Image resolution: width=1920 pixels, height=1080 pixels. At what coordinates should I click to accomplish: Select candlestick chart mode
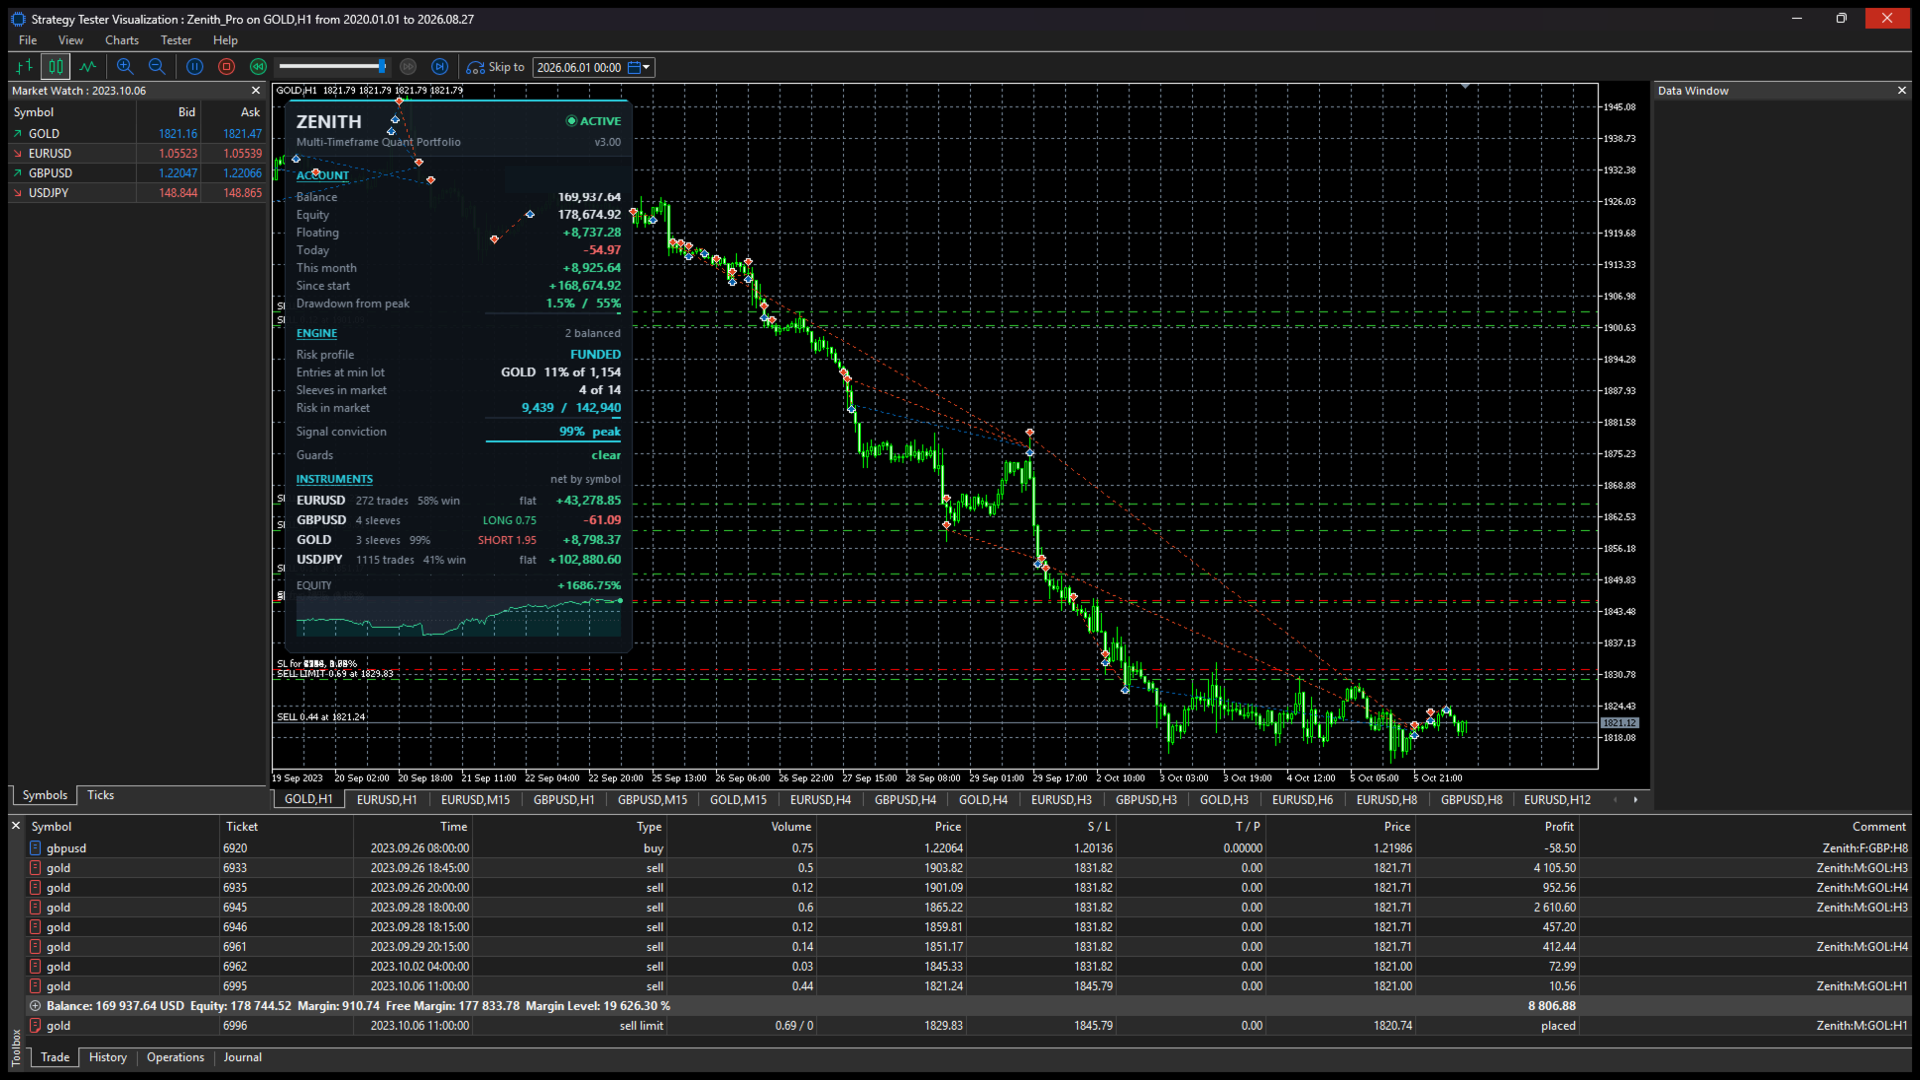pos(55,67)
